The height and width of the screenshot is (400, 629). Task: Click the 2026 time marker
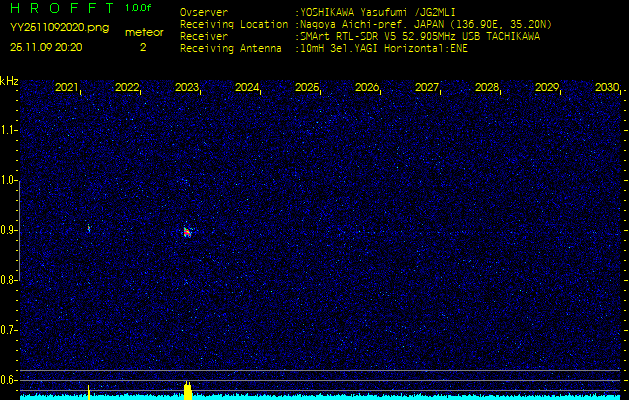pos(367,88)
